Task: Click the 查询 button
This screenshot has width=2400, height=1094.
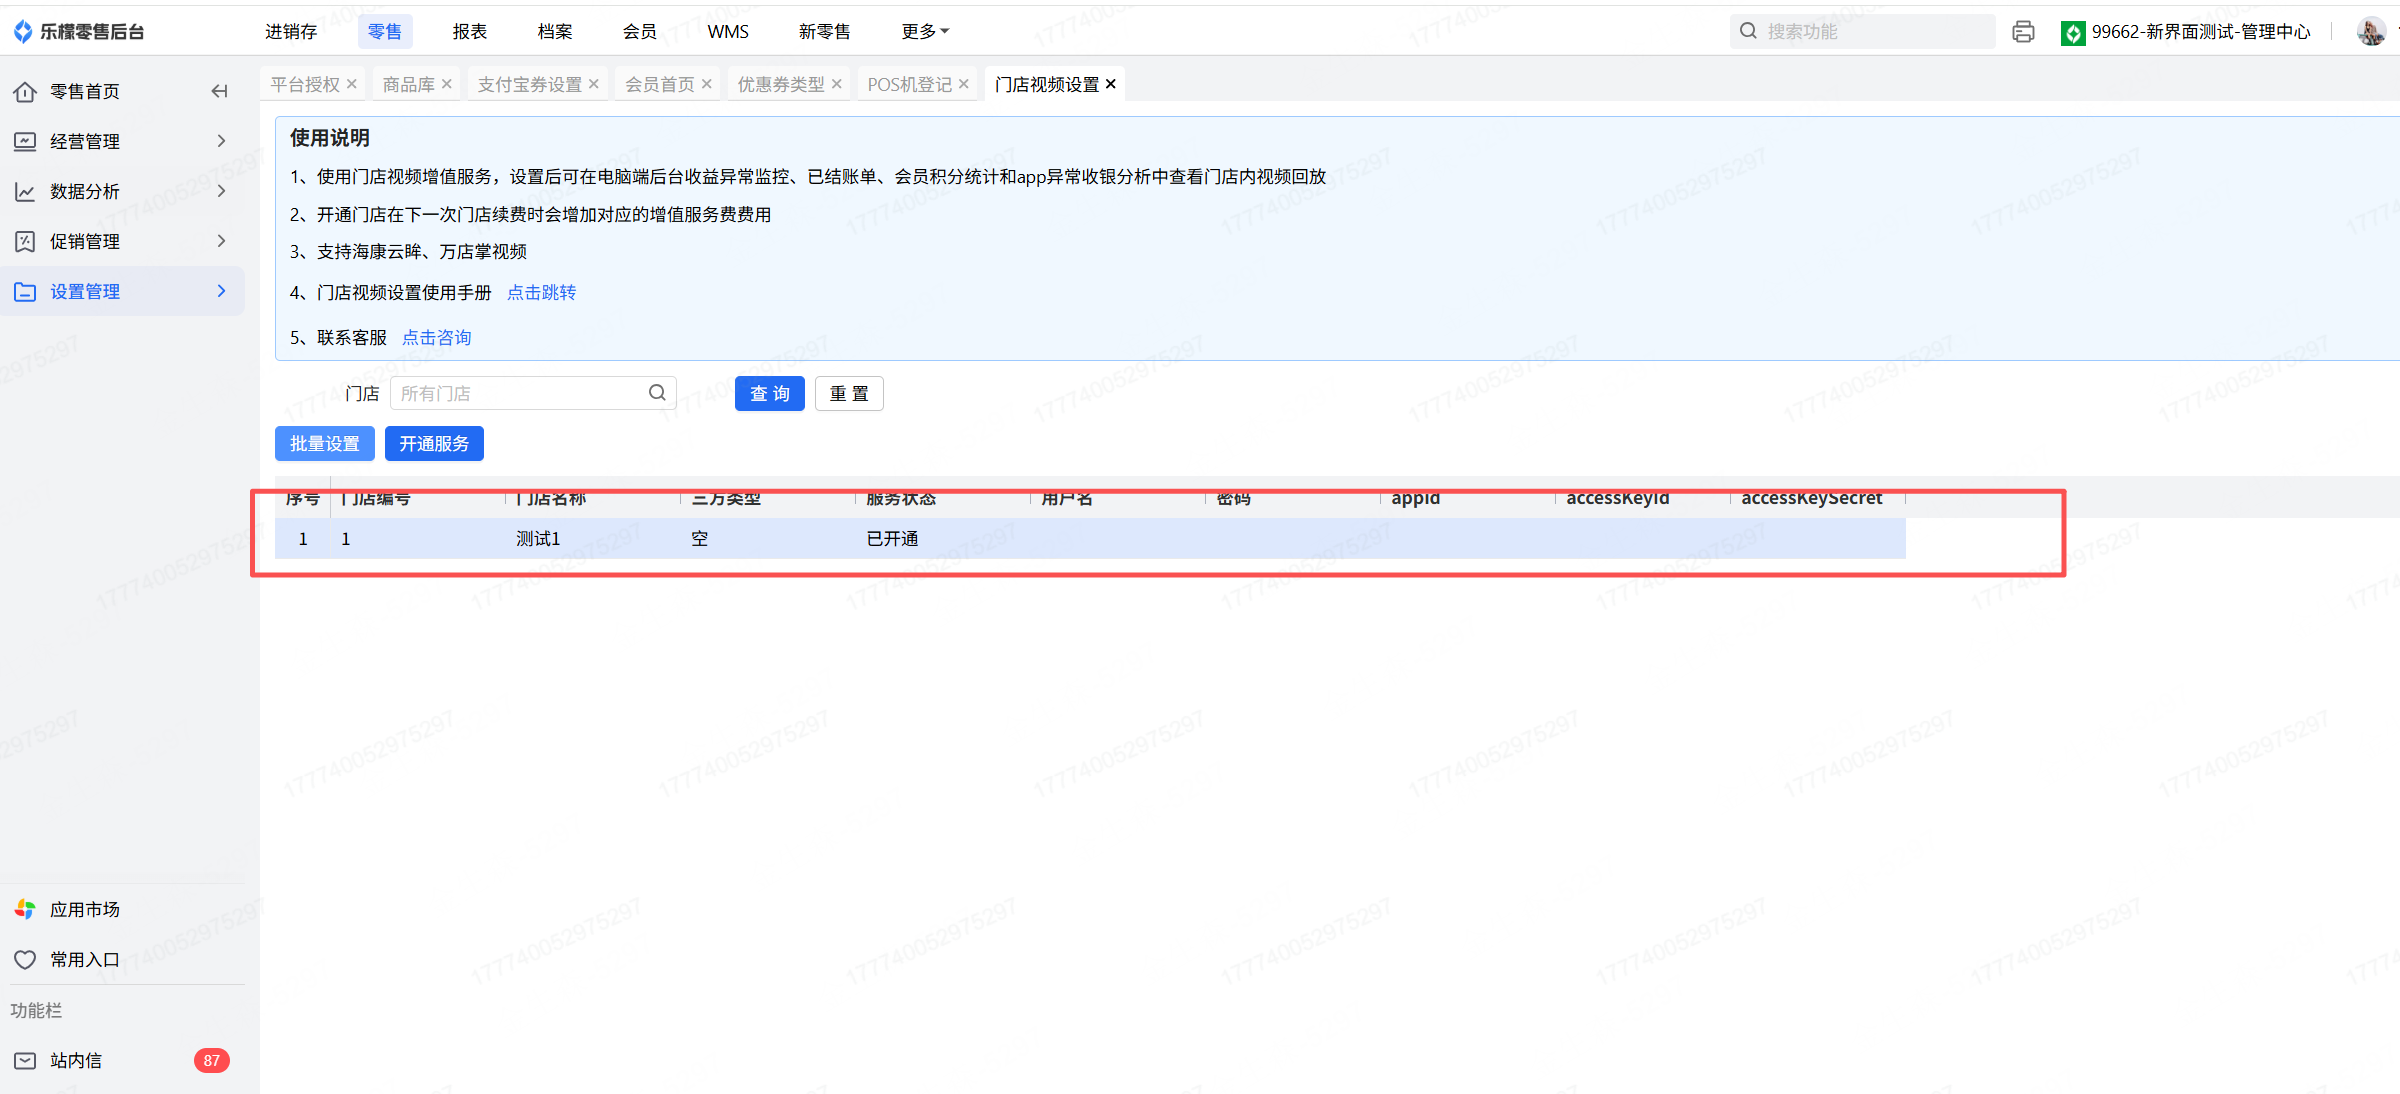Action: (x=769, y=393)
